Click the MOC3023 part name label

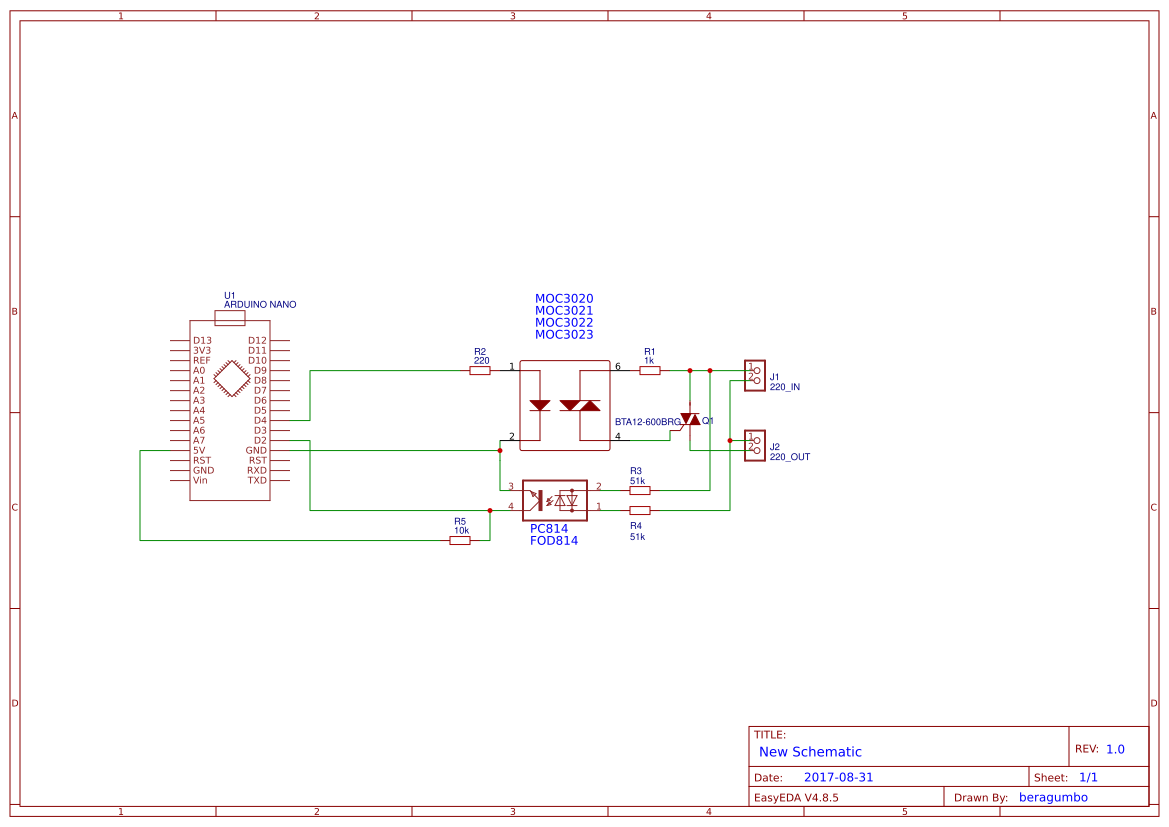tap(564, 335)
